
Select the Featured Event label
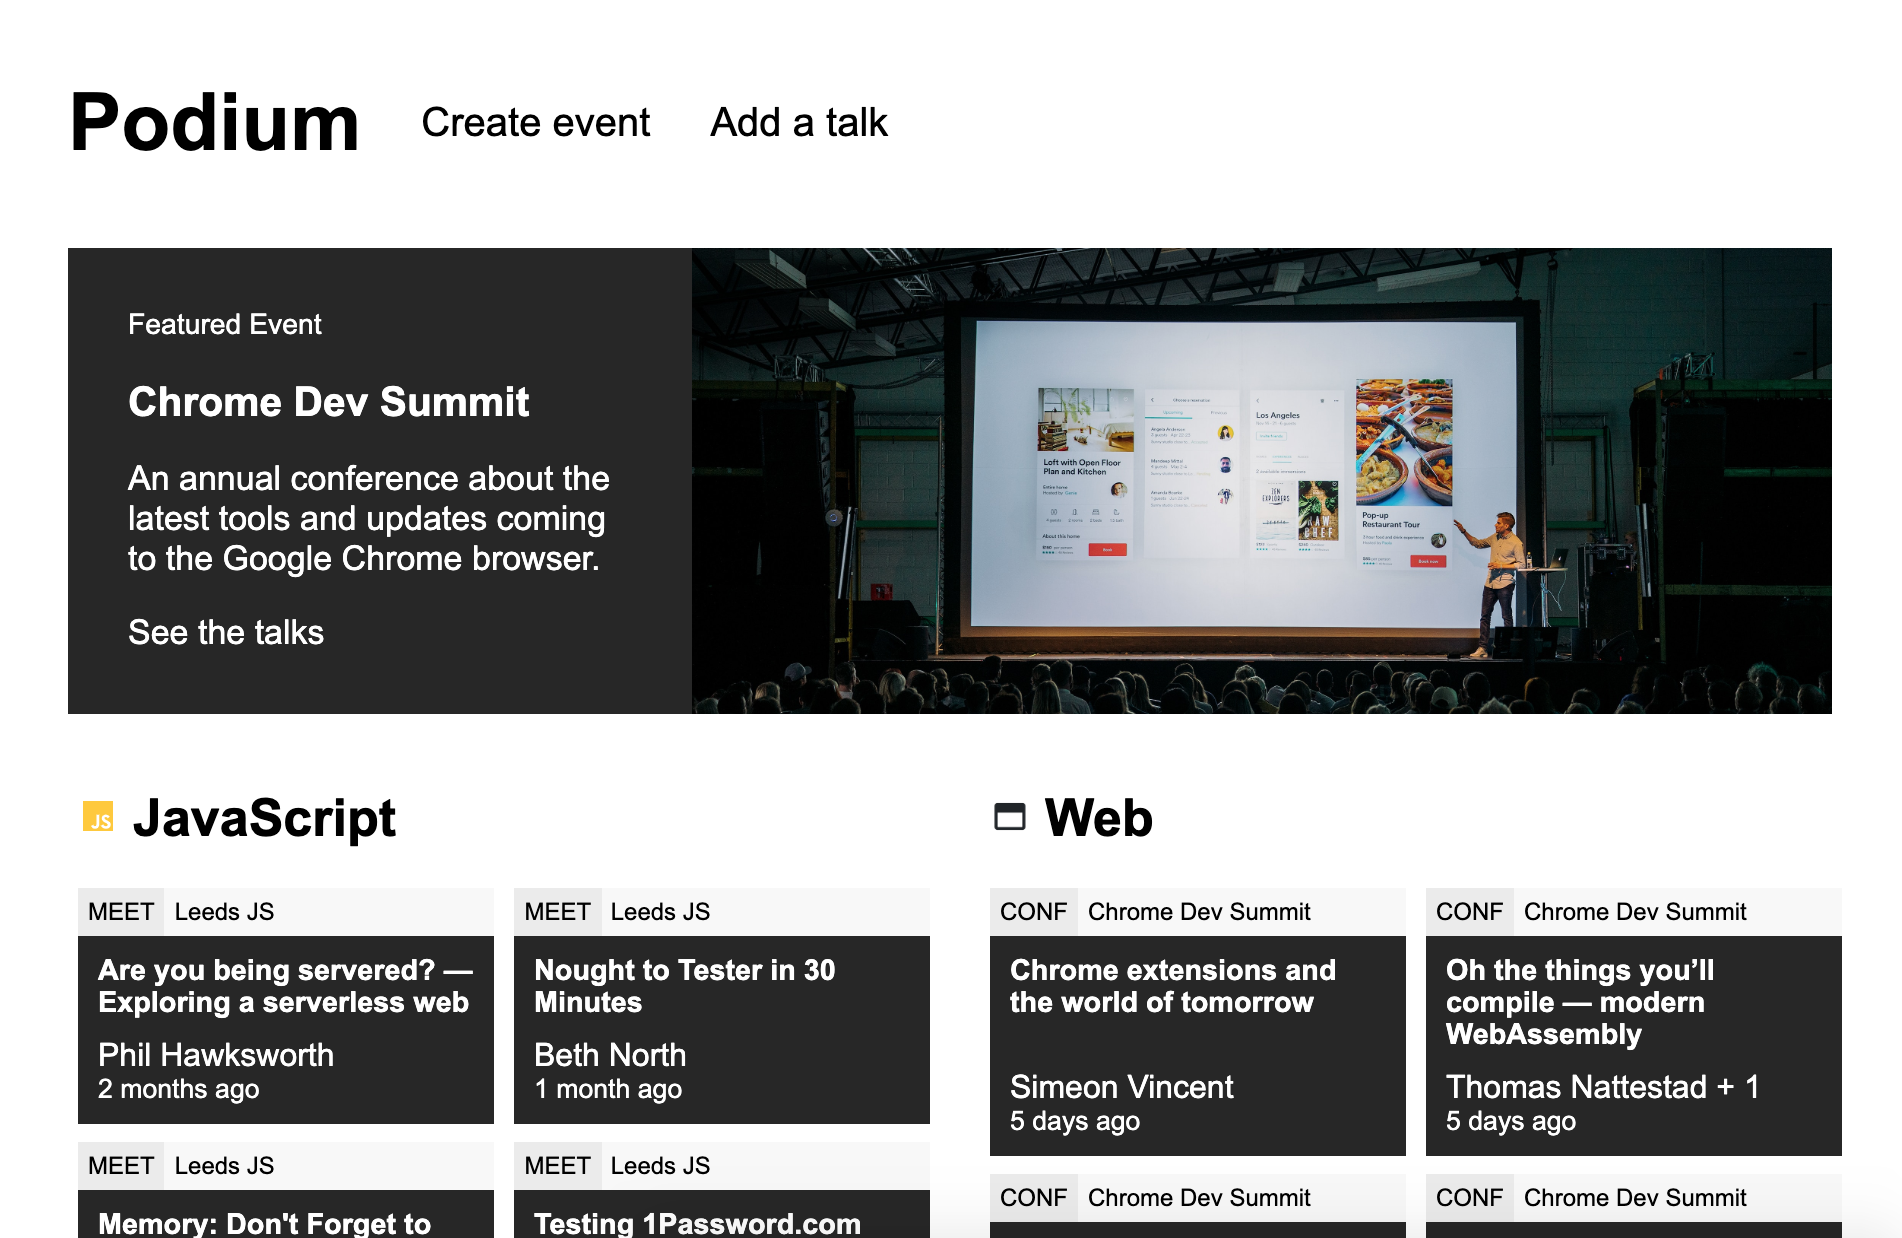225,324
